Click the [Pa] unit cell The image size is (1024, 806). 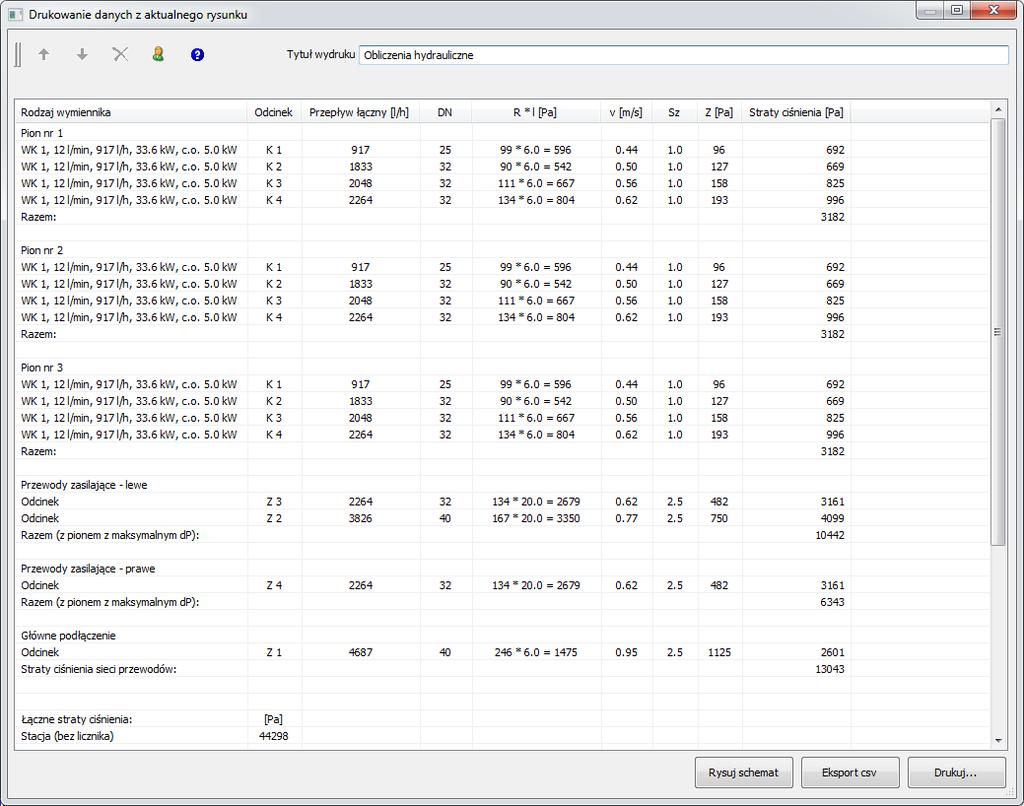tap(274, 719)
